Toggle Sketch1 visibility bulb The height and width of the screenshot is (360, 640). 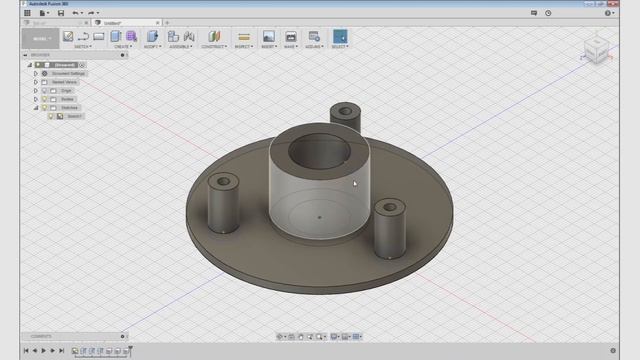point(51,116)
